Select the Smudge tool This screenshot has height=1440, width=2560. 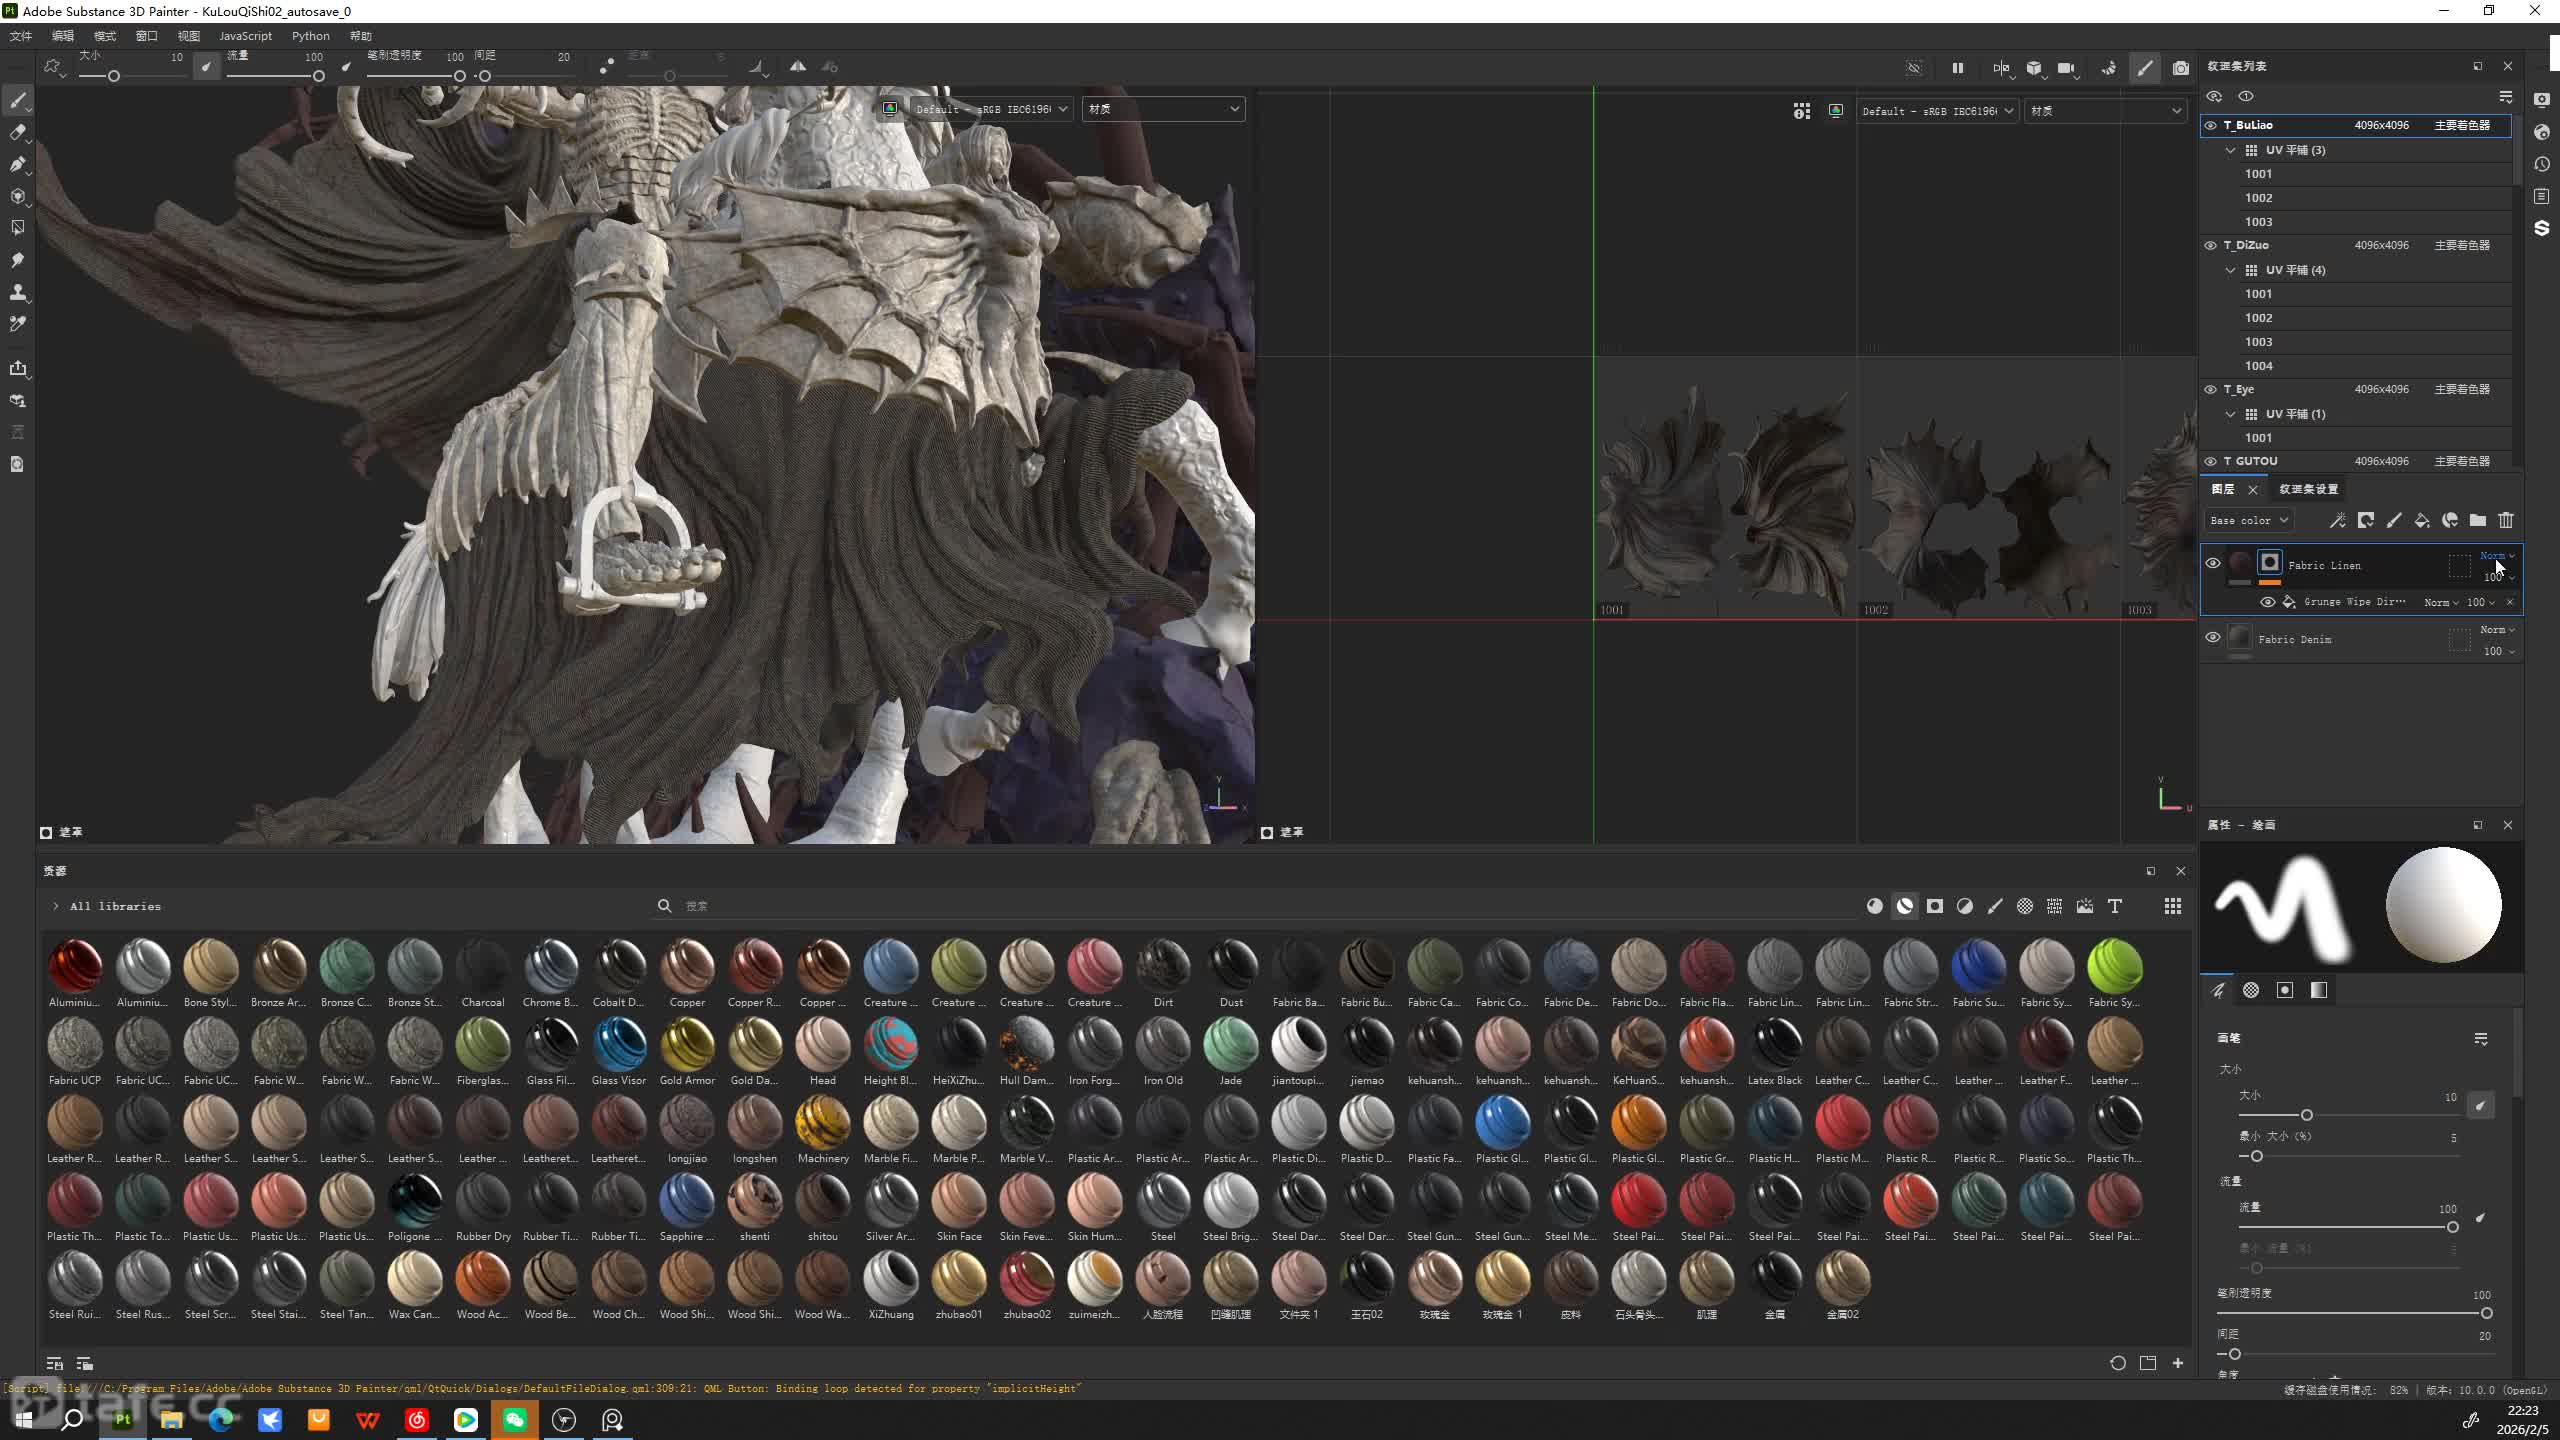[18, 260]
